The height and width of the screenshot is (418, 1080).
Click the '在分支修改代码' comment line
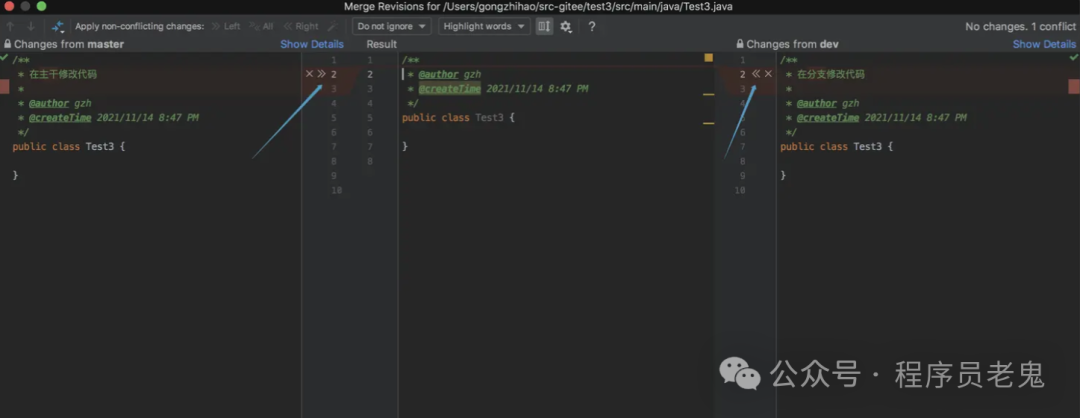830,74
